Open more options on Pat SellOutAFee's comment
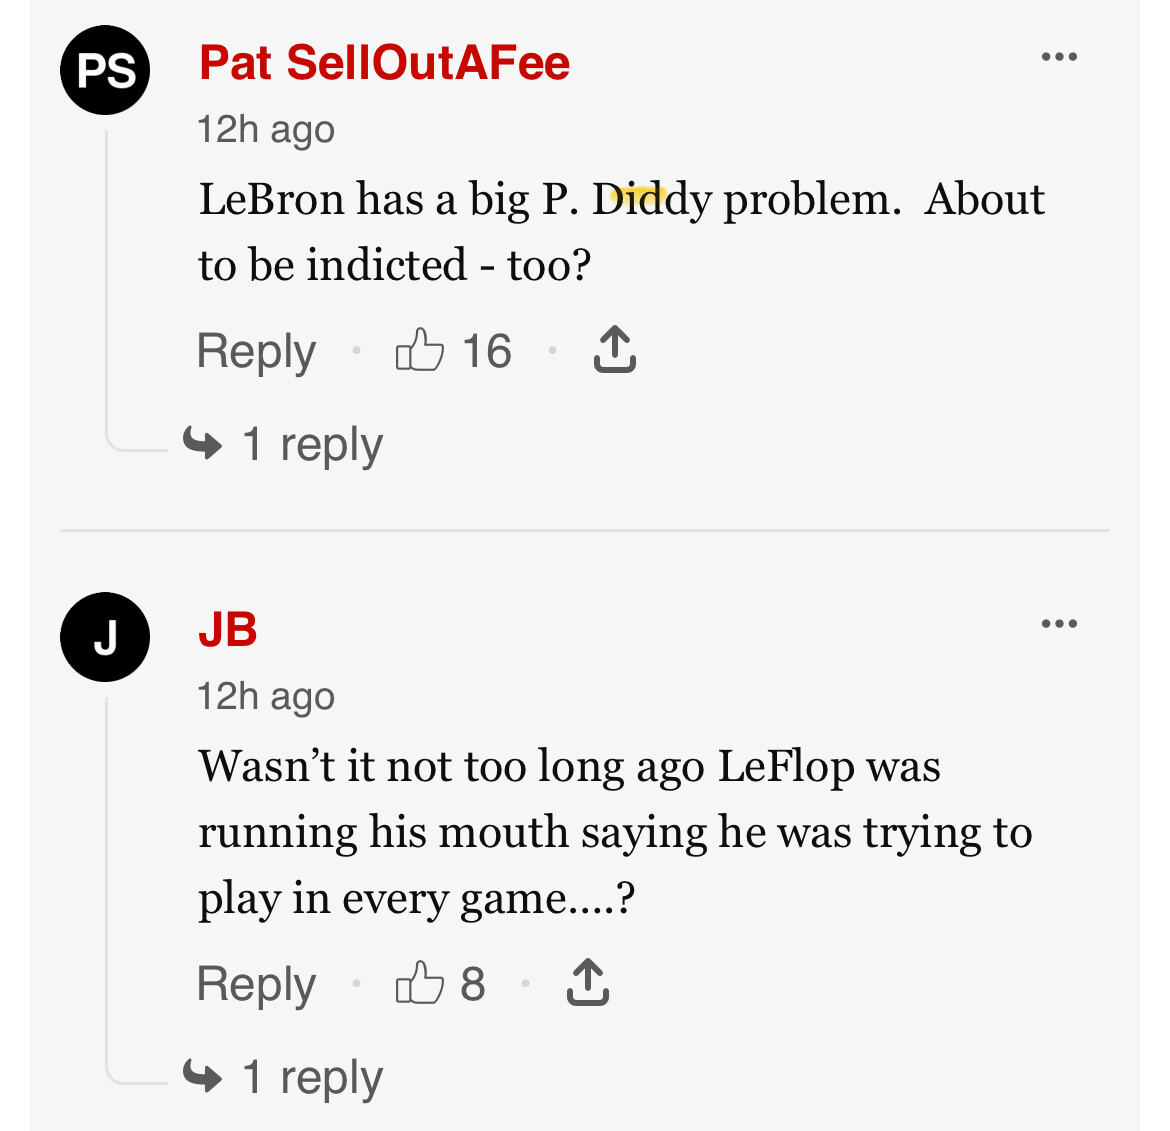The height and width of the screenshot is (1131, 1170). coord(1059,57)
